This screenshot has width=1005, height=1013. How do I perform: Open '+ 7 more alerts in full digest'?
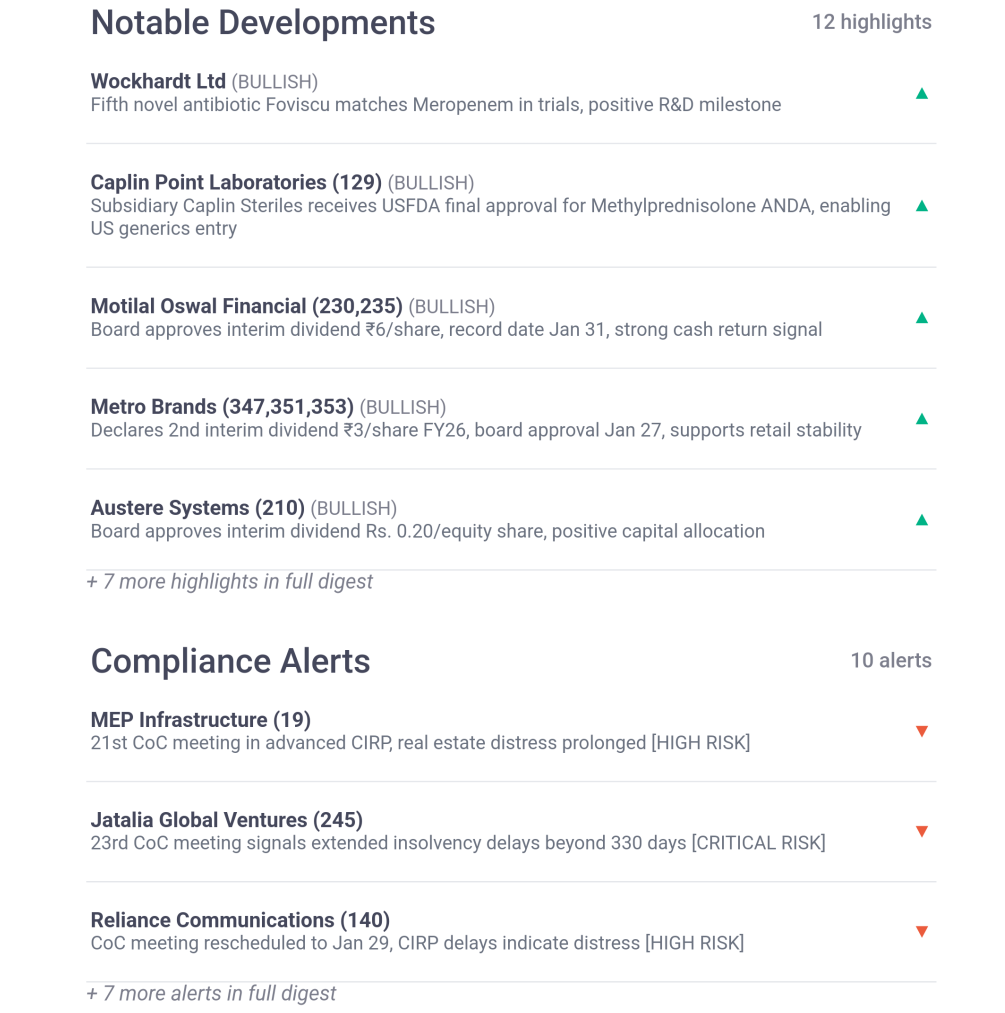211,993
